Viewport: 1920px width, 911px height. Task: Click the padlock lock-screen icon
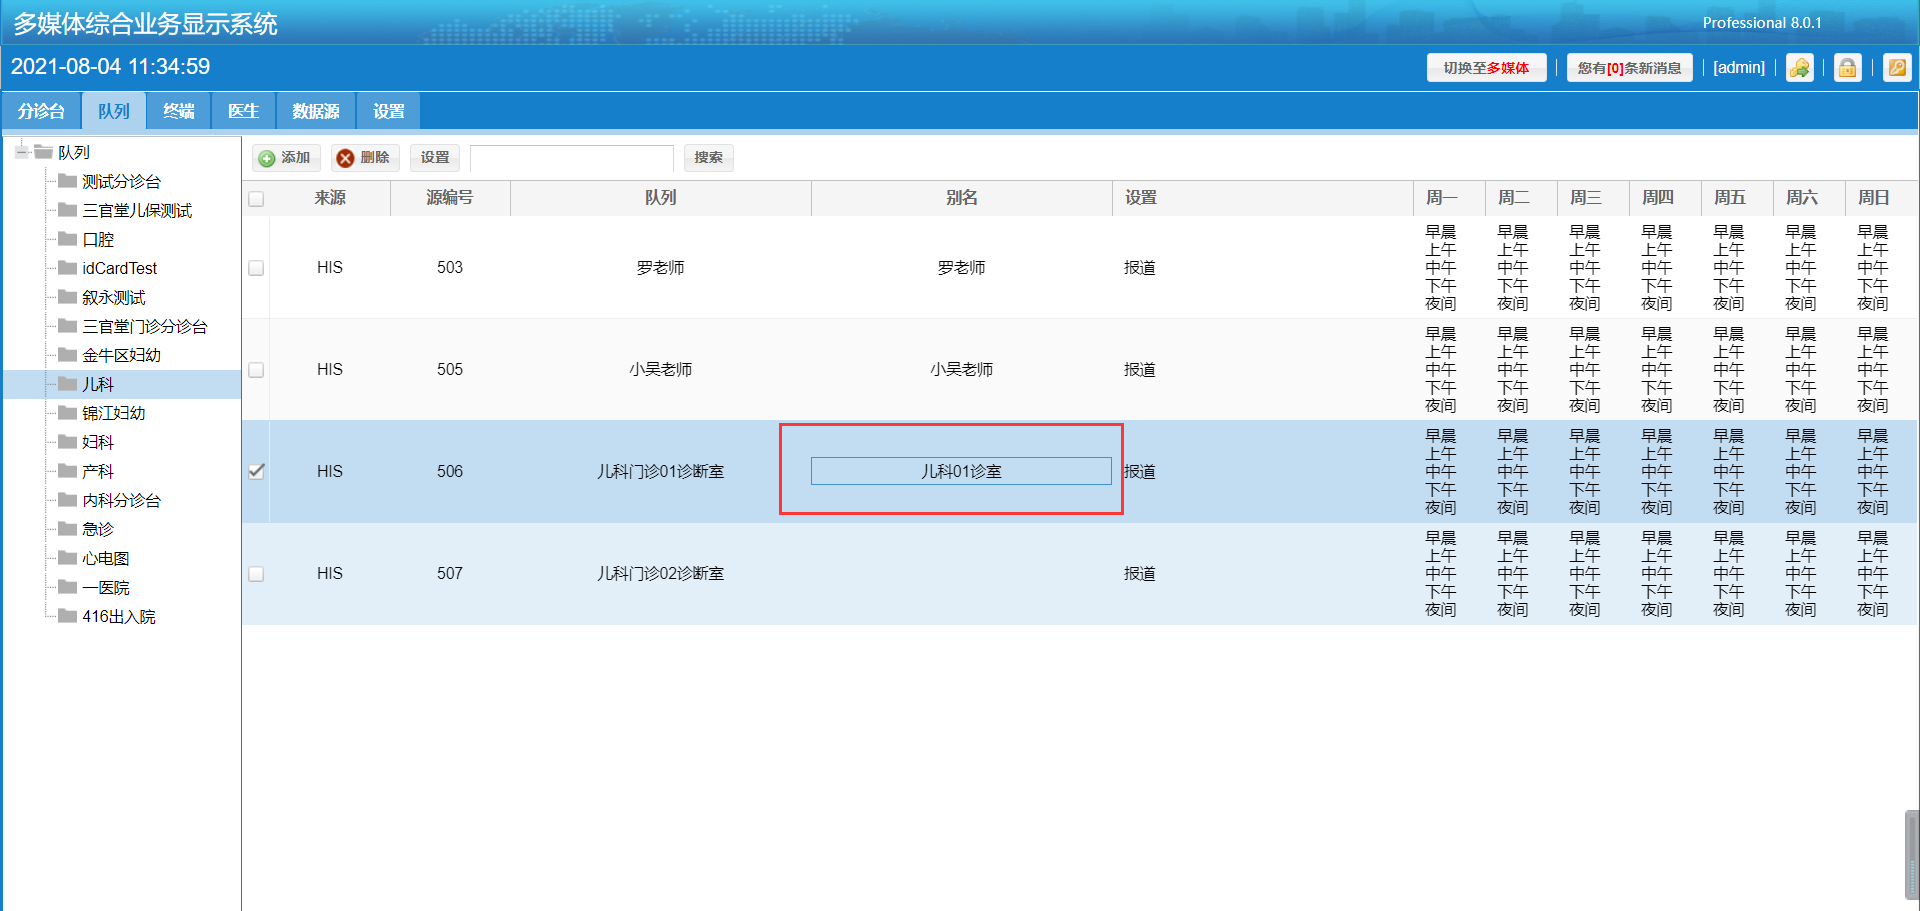click(x=1847, y=68)
